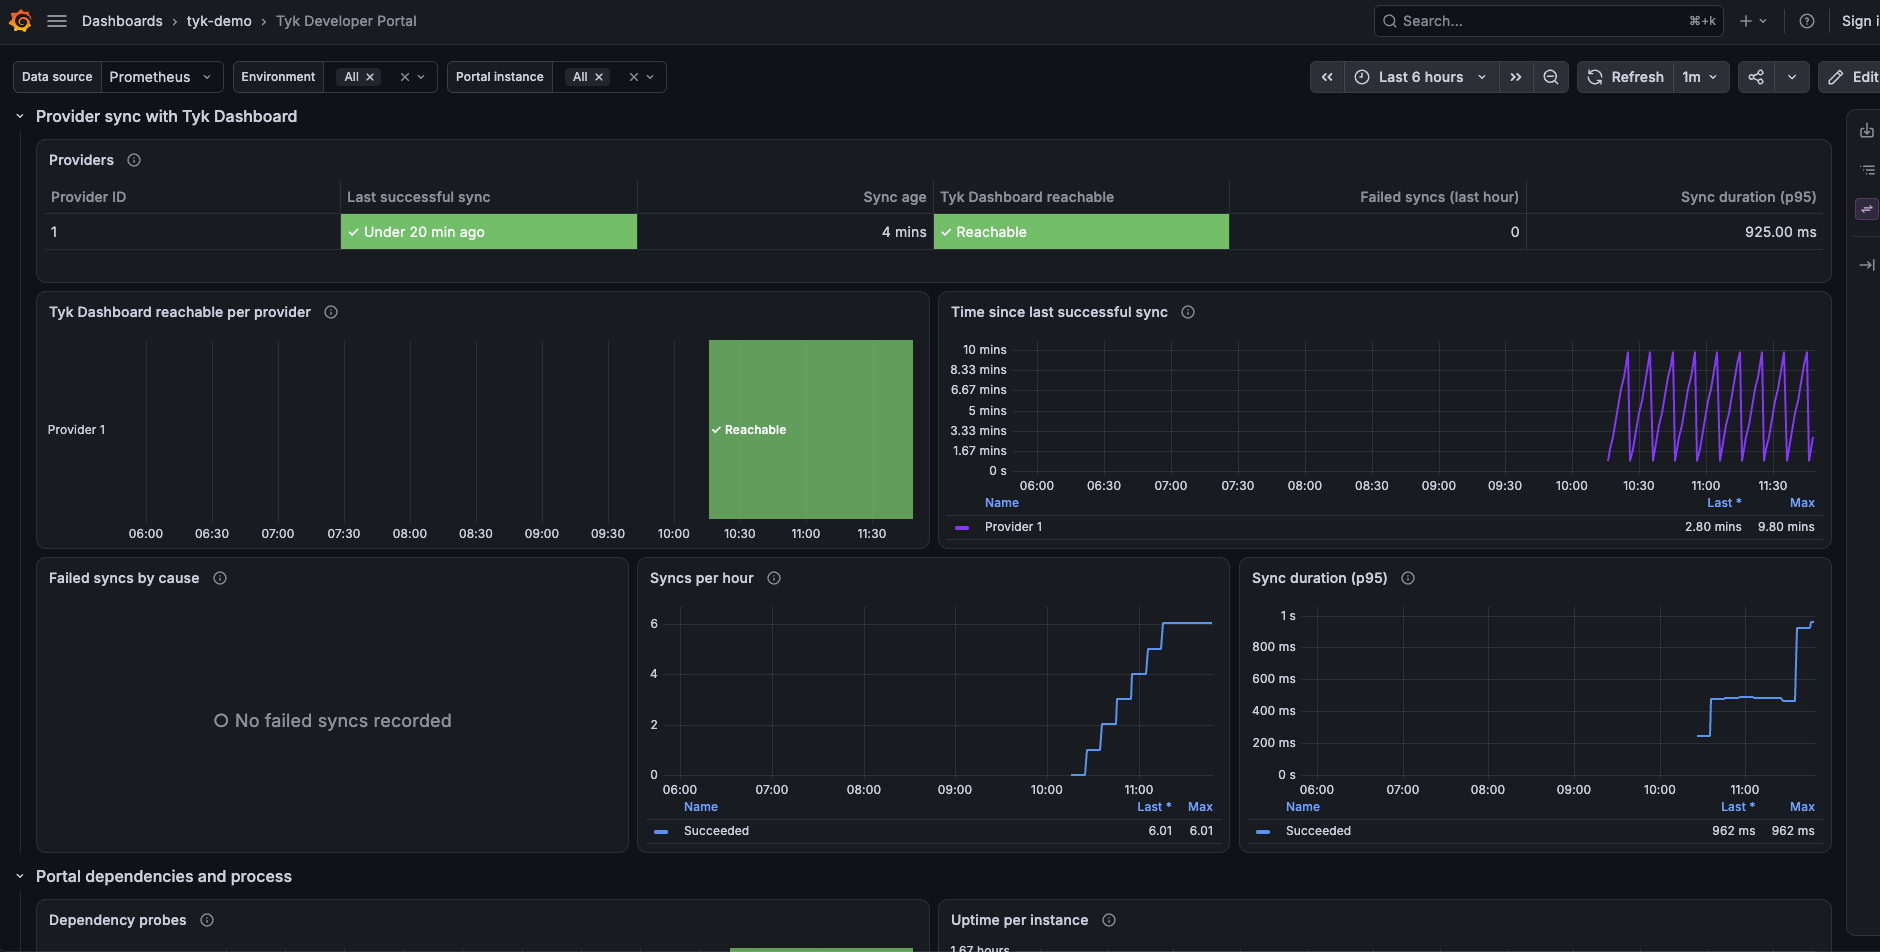
Task: Open the 1m refresh interval dropdown
Action: [1701, 77]
